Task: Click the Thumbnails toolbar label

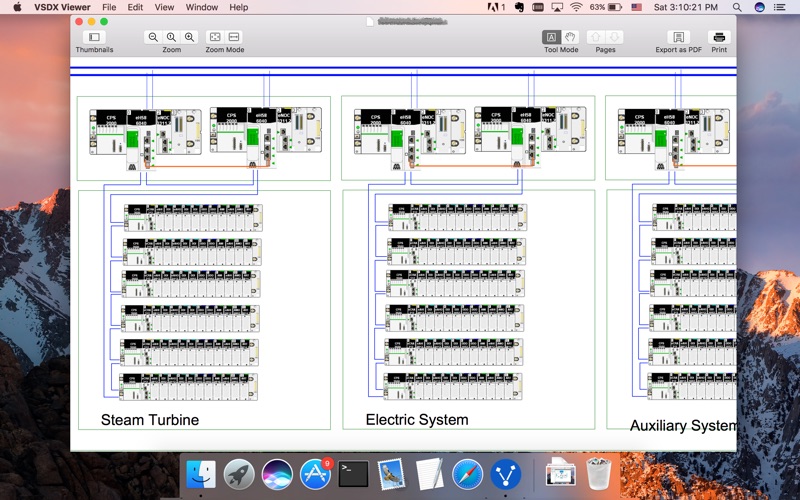Action: 94,49
